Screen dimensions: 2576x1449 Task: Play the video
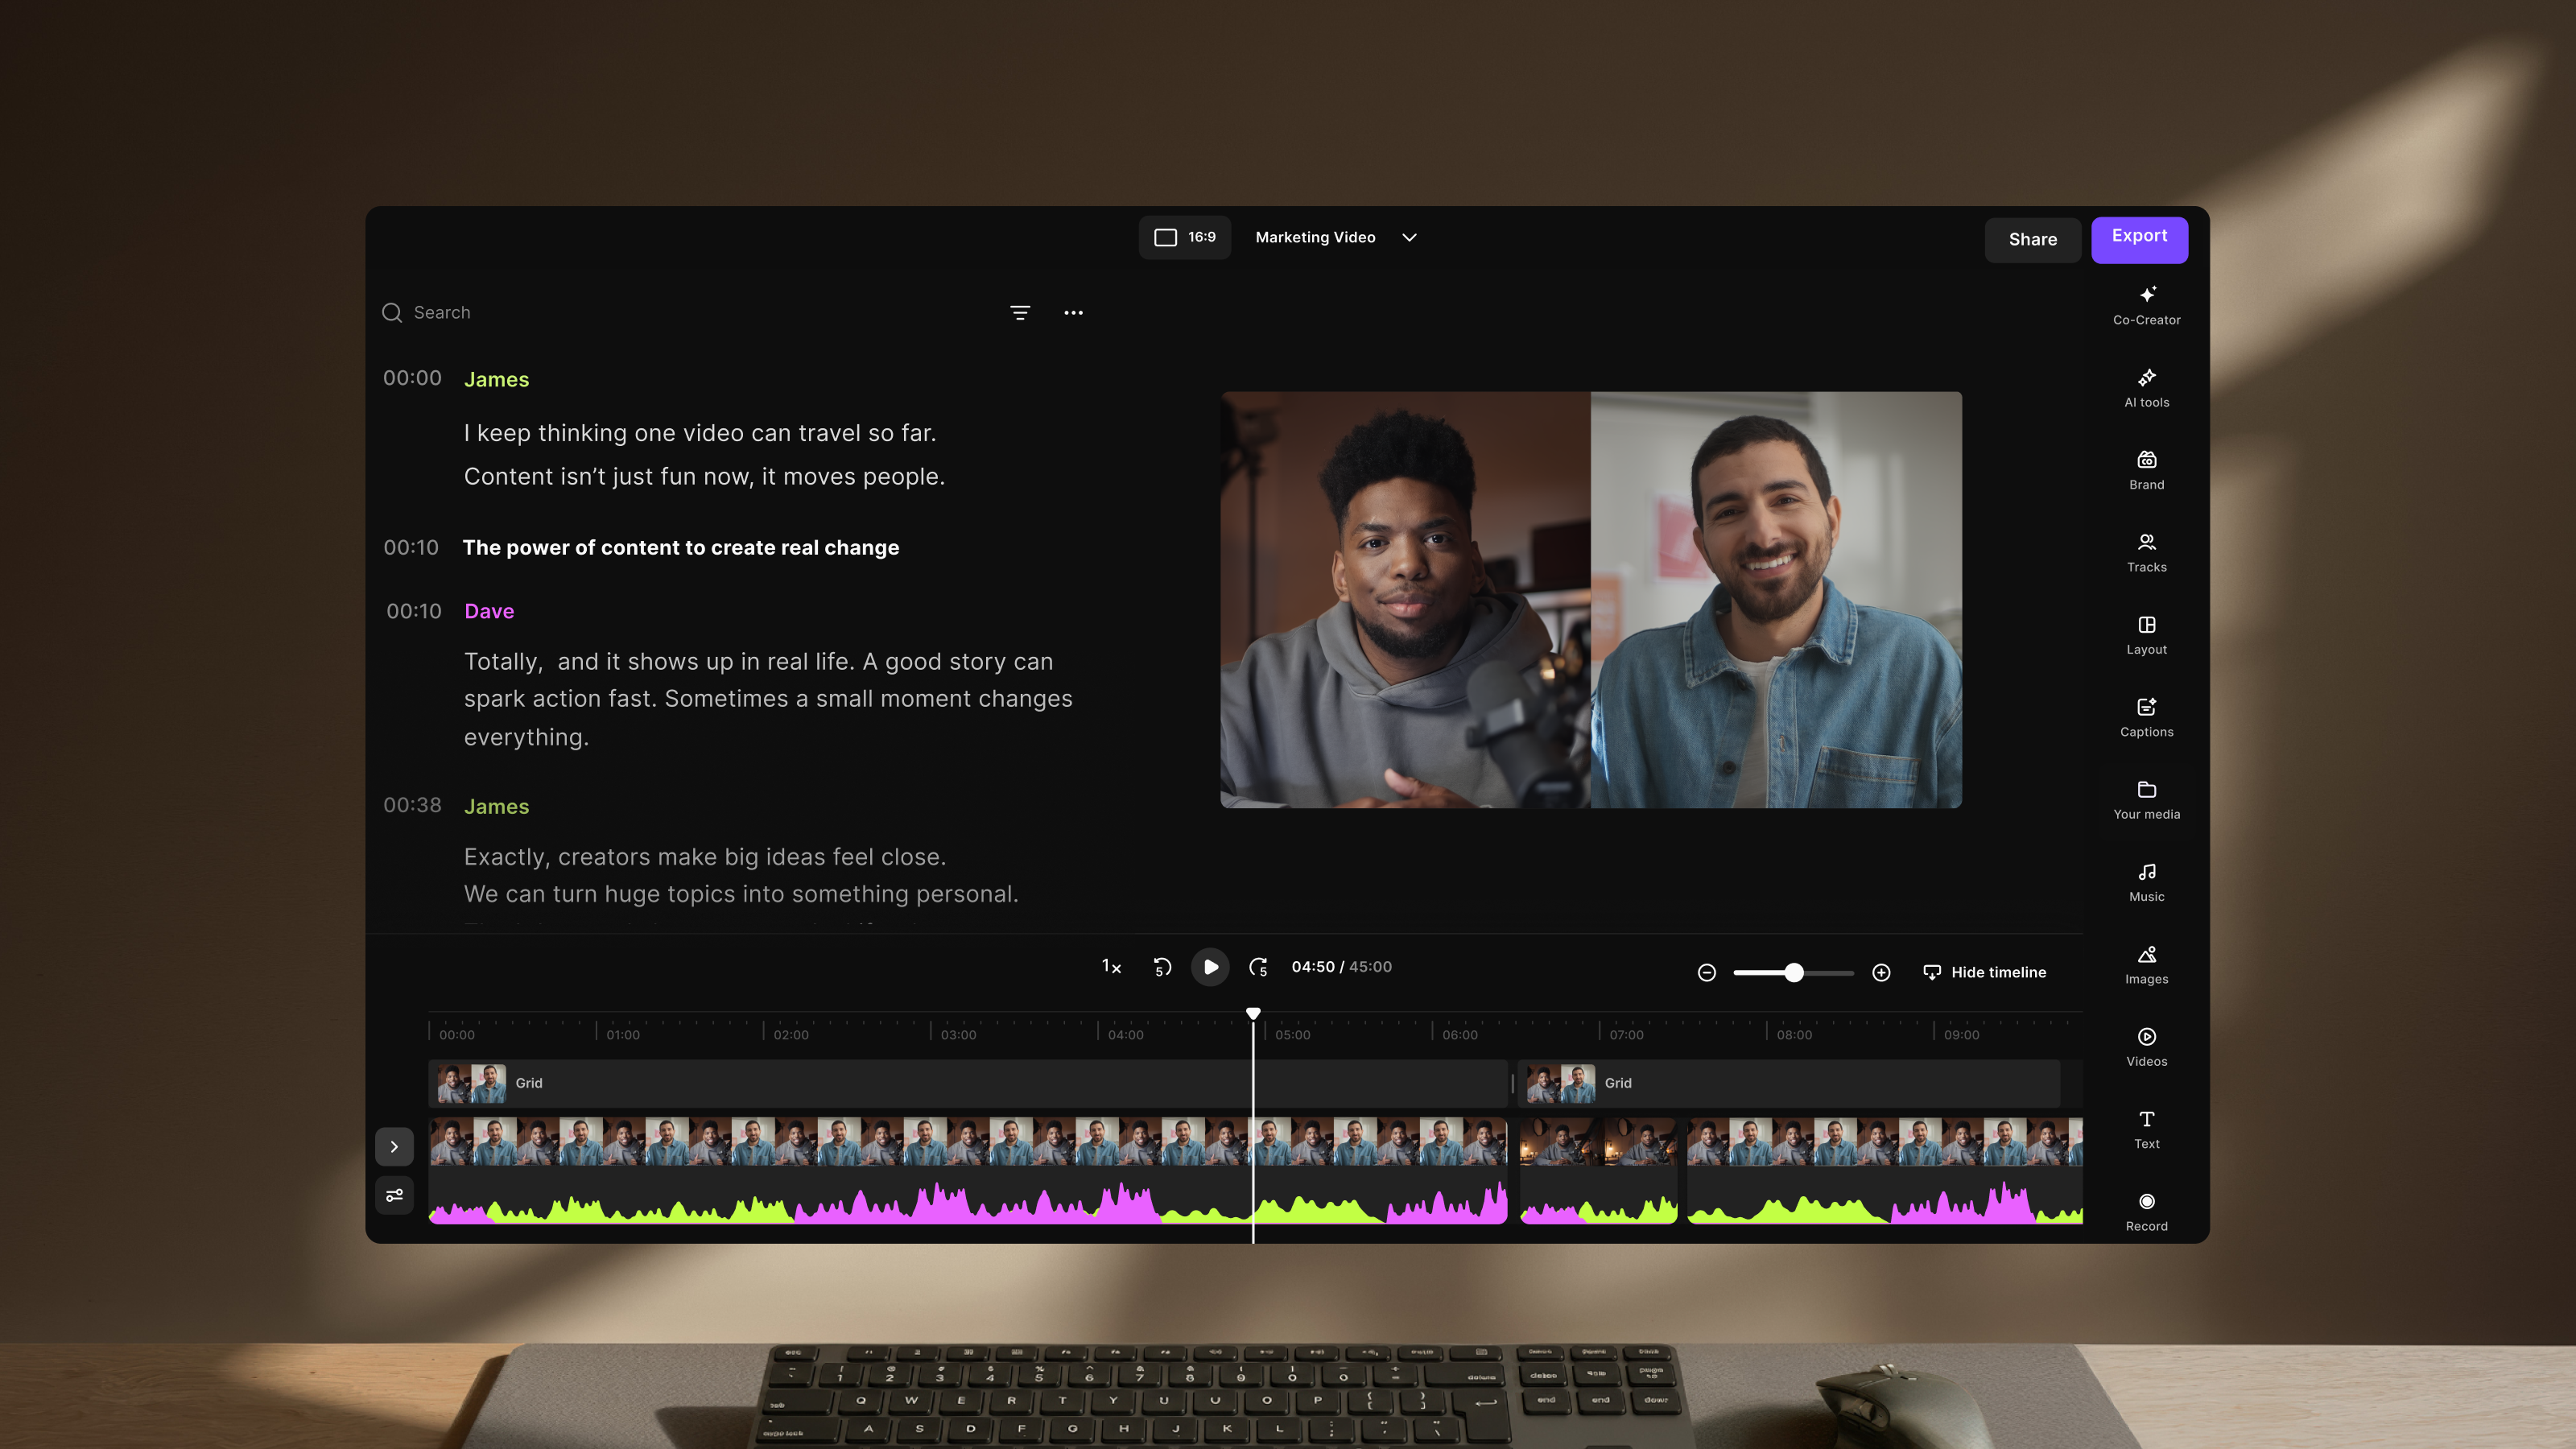click(x=1210, y=967)
